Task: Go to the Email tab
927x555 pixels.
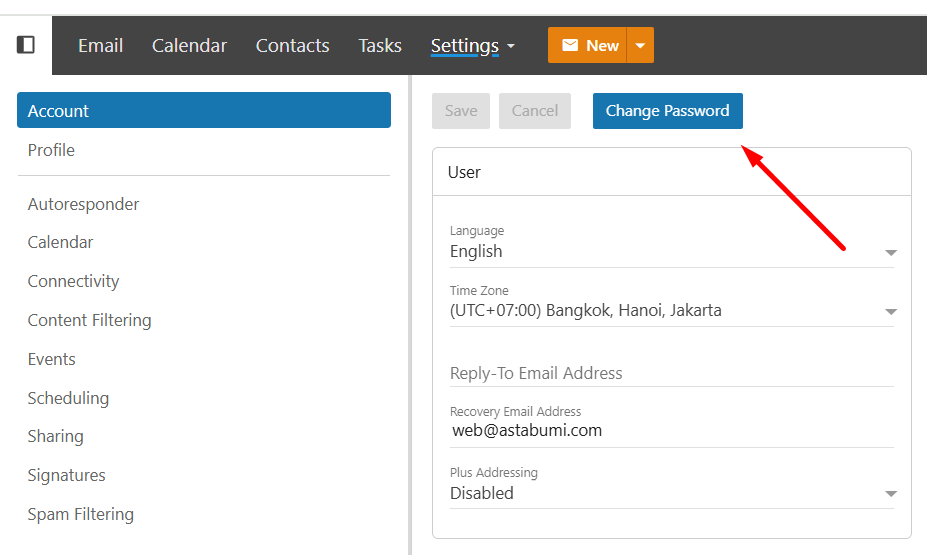Action: [x=101, y=46]
